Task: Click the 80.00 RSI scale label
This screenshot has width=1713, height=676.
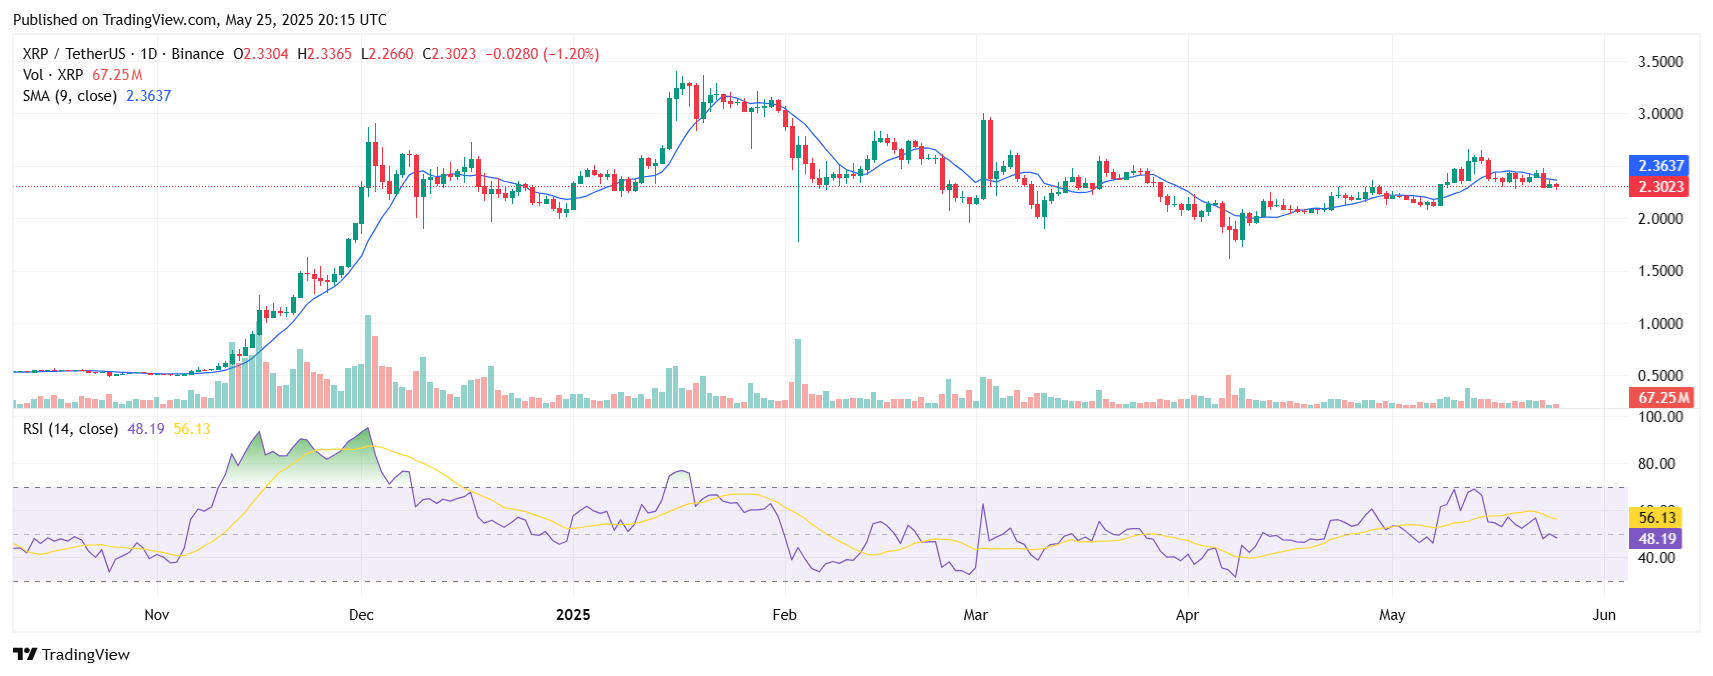Action: coord(1657,464)
